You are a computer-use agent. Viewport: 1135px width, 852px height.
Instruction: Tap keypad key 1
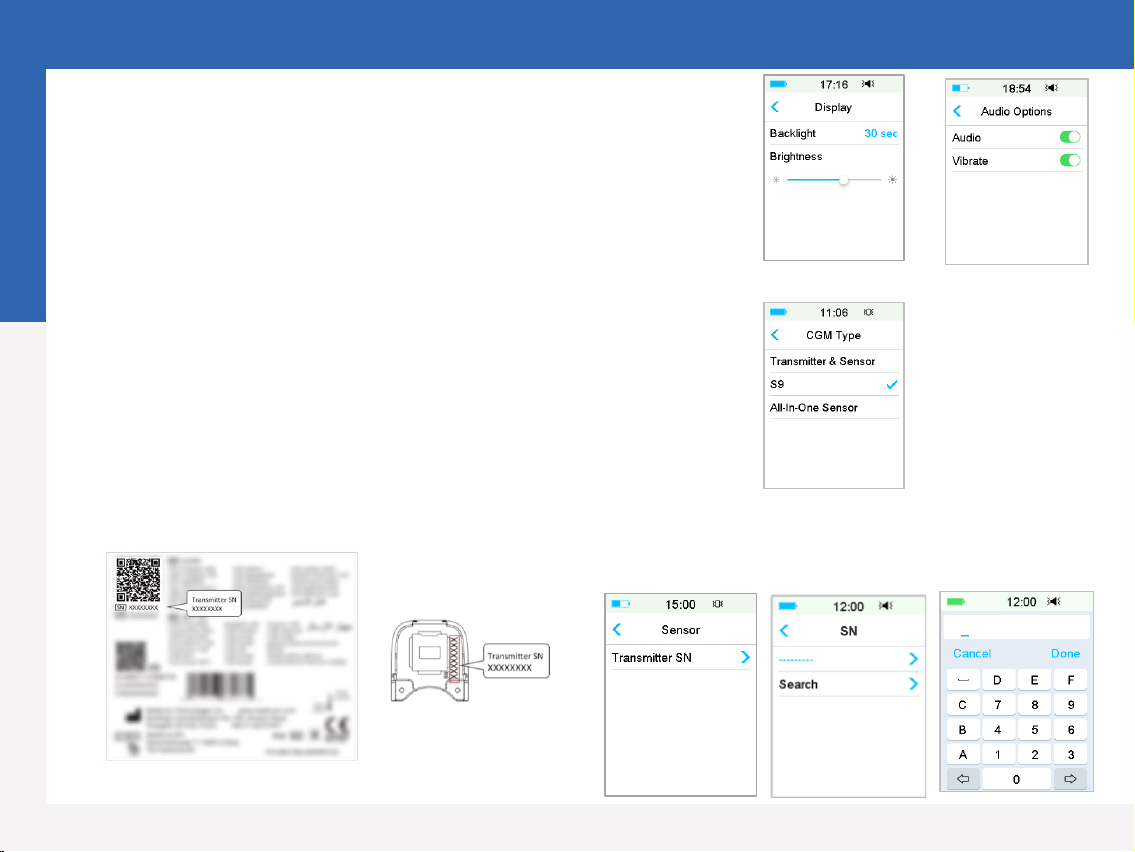[x=998, y=754]
